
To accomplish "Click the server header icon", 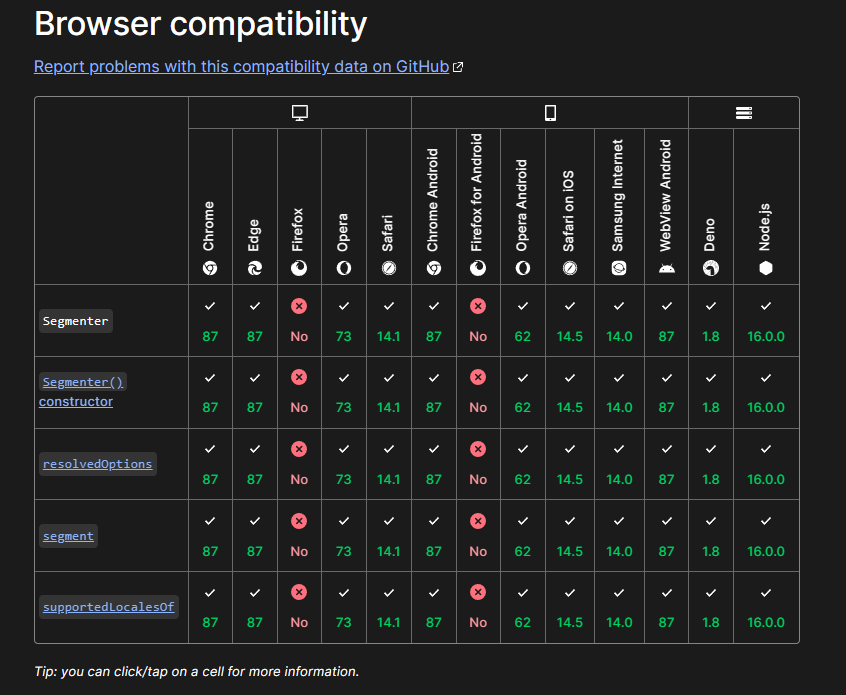I will coord(743,112).
